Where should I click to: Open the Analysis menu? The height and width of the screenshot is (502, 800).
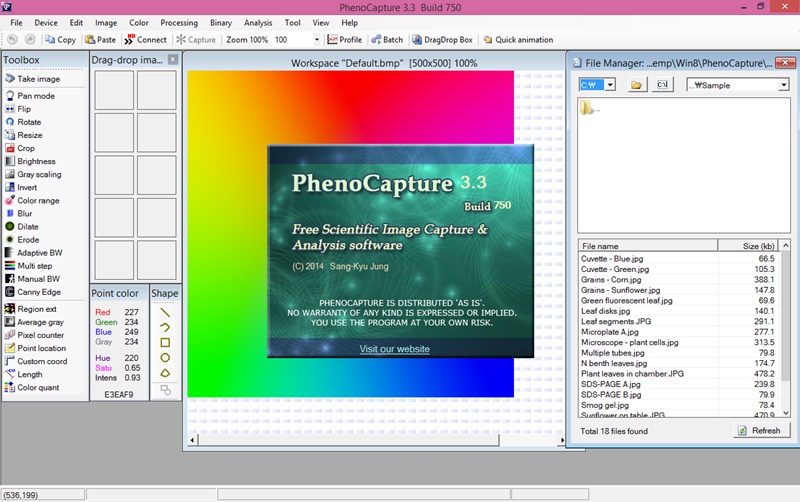tap(258, 22)
